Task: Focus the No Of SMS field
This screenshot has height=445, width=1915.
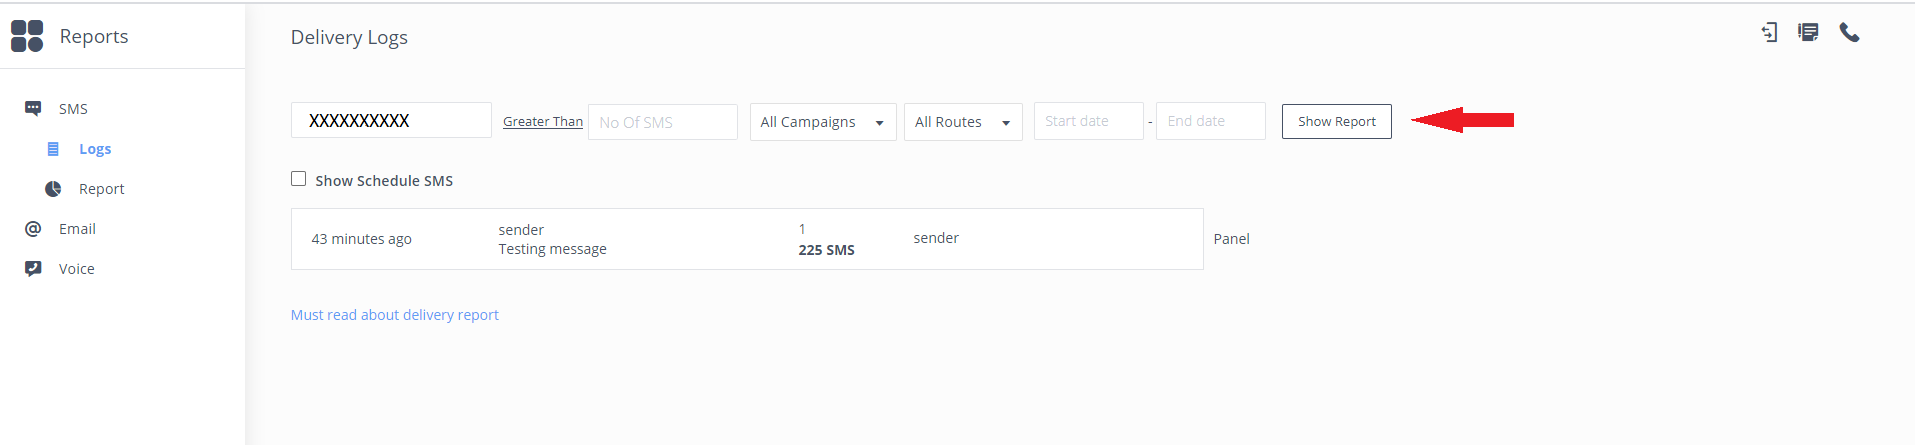Action: (663, 122)
